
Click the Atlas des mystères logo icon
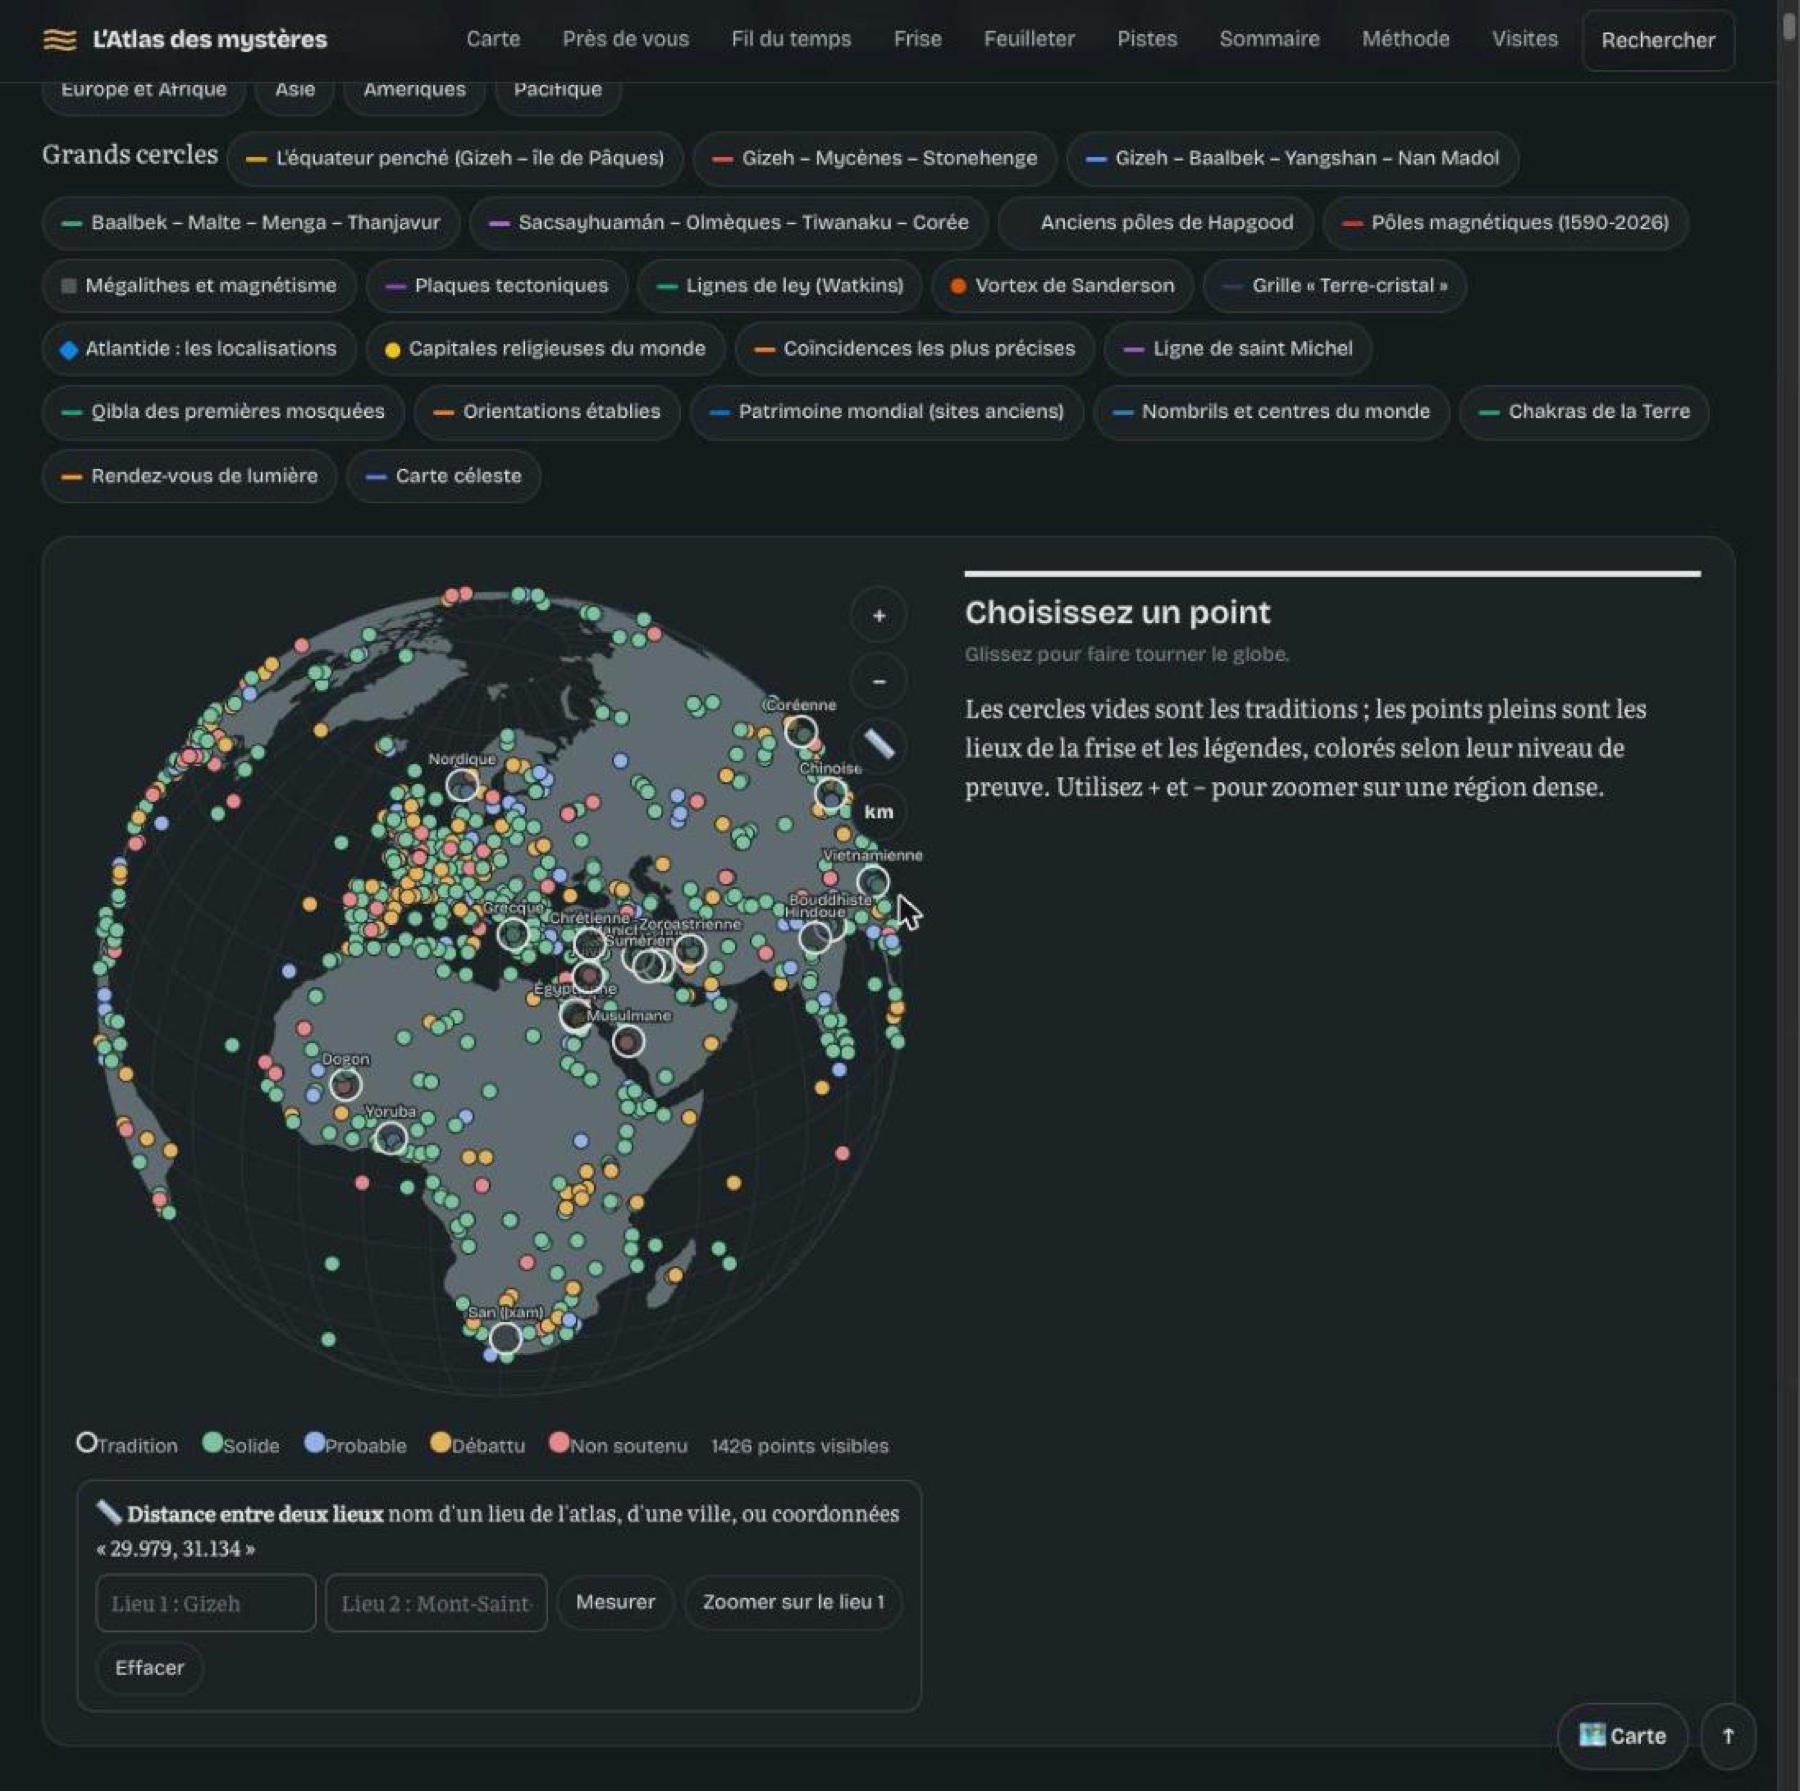tap(60, 39)
